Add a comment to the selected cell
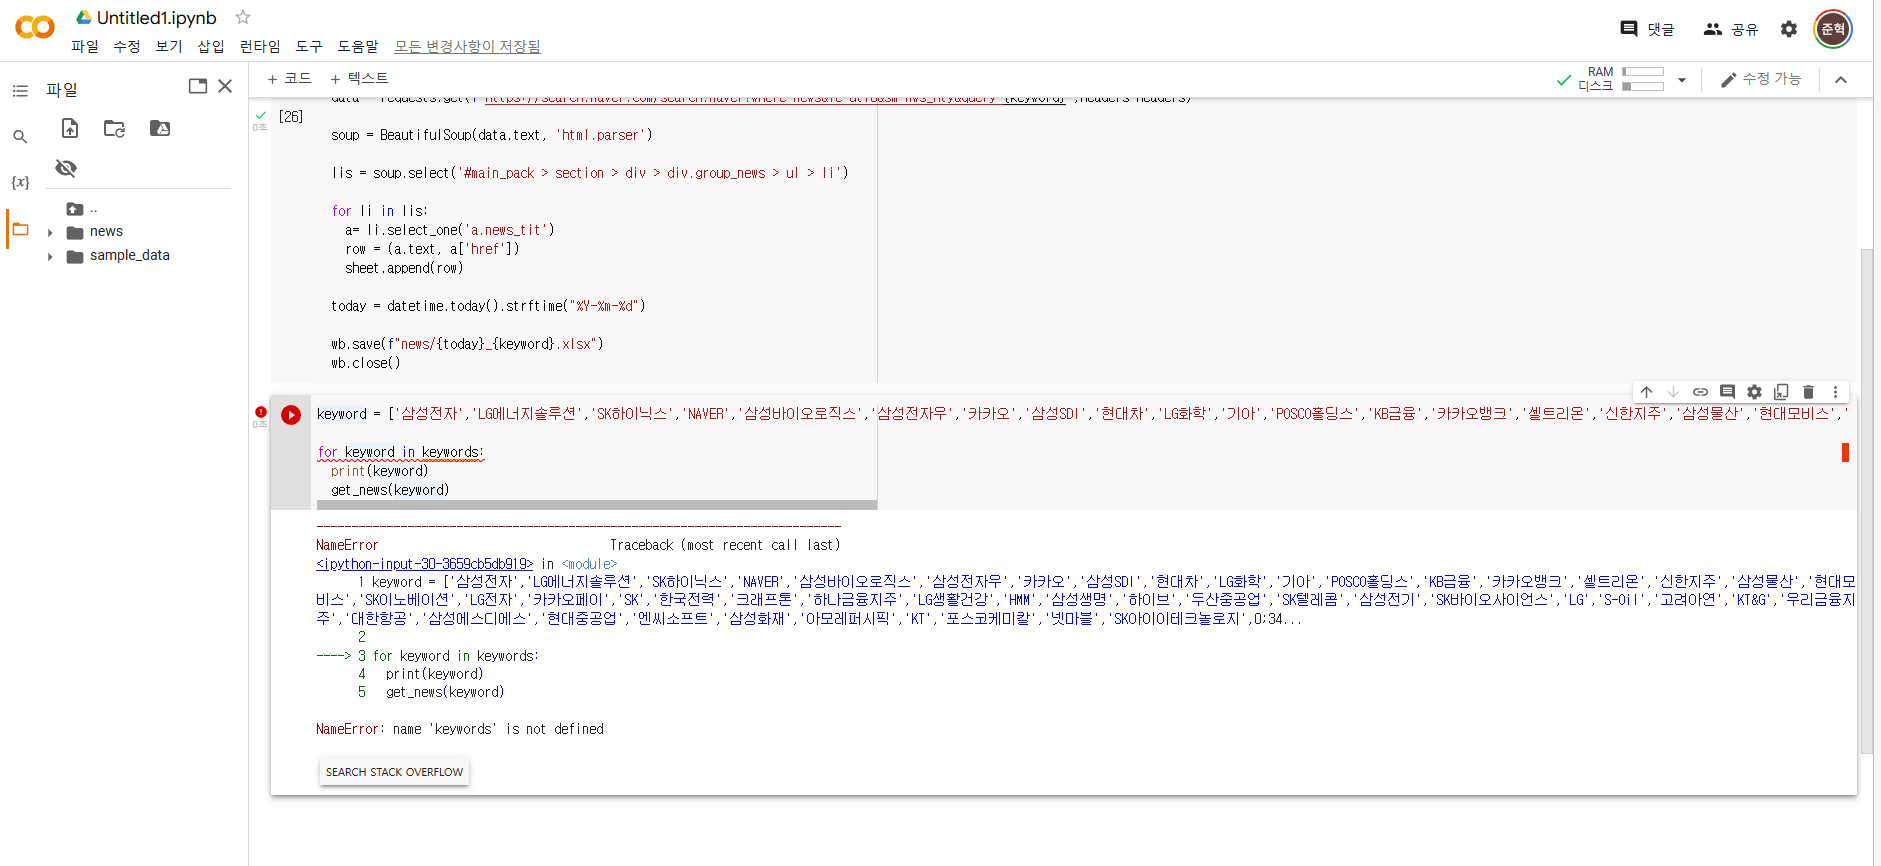Viewport: 1881px width, 866px height. tap(1727, 392)
